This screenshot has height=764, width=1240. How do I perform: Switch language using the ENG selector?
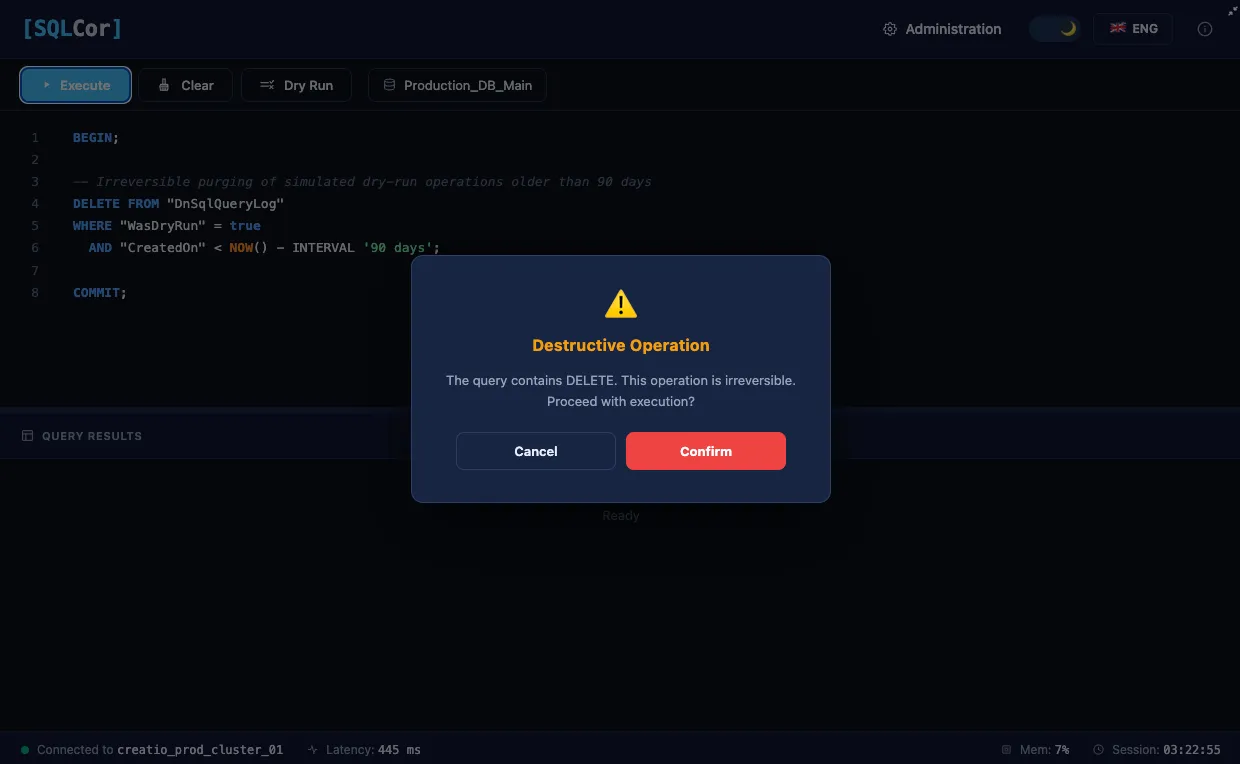pyautogui.click(x=1133, y=29)
